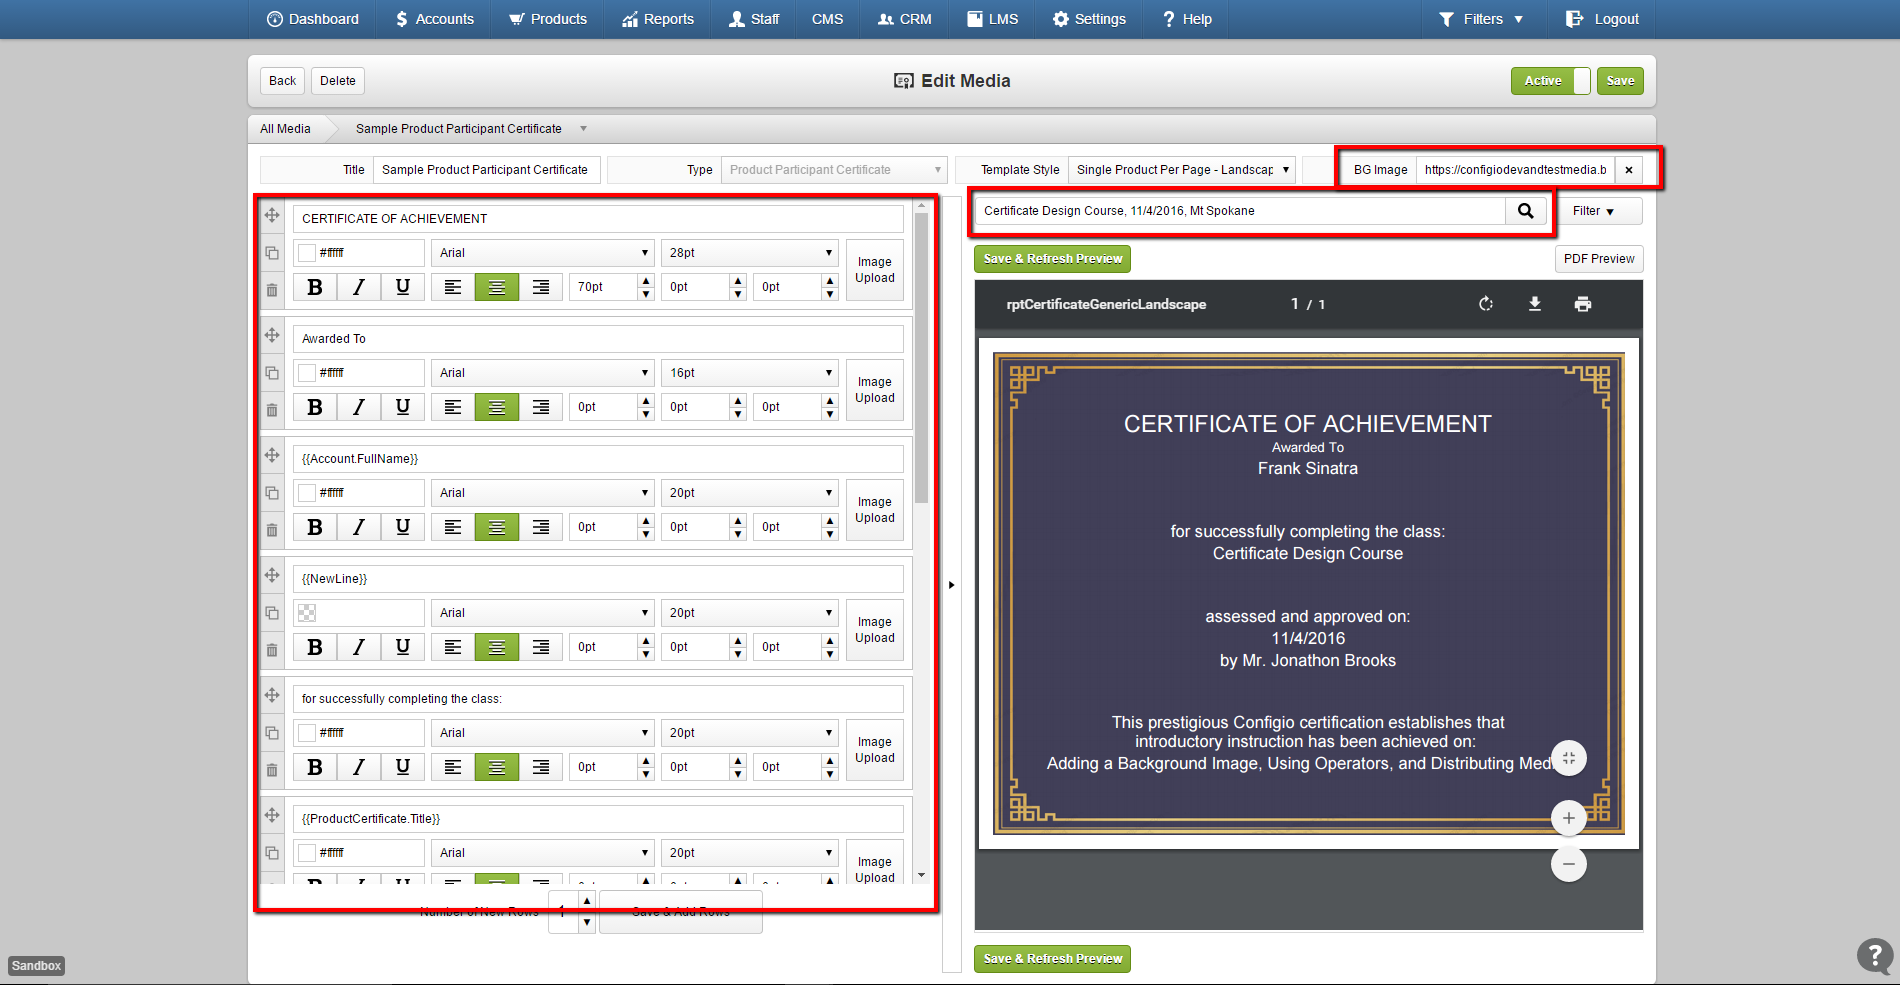Duplicate the Awarded To row via its copy icon
The height and width of the screenshot is (985, 1900).
click(x=272, y=373)
